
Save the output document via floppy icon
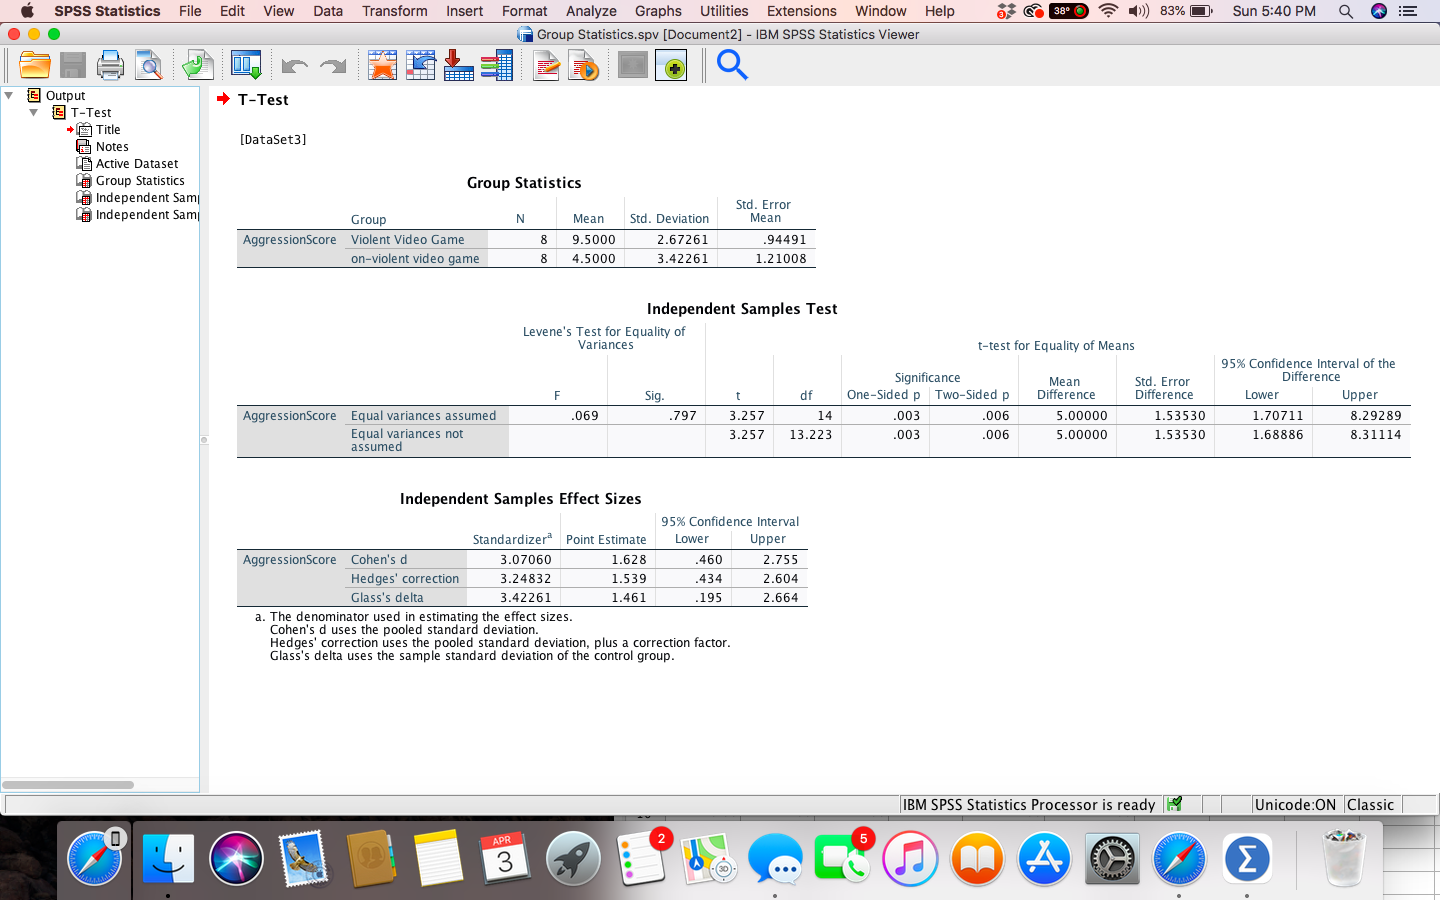coord(73,66)
